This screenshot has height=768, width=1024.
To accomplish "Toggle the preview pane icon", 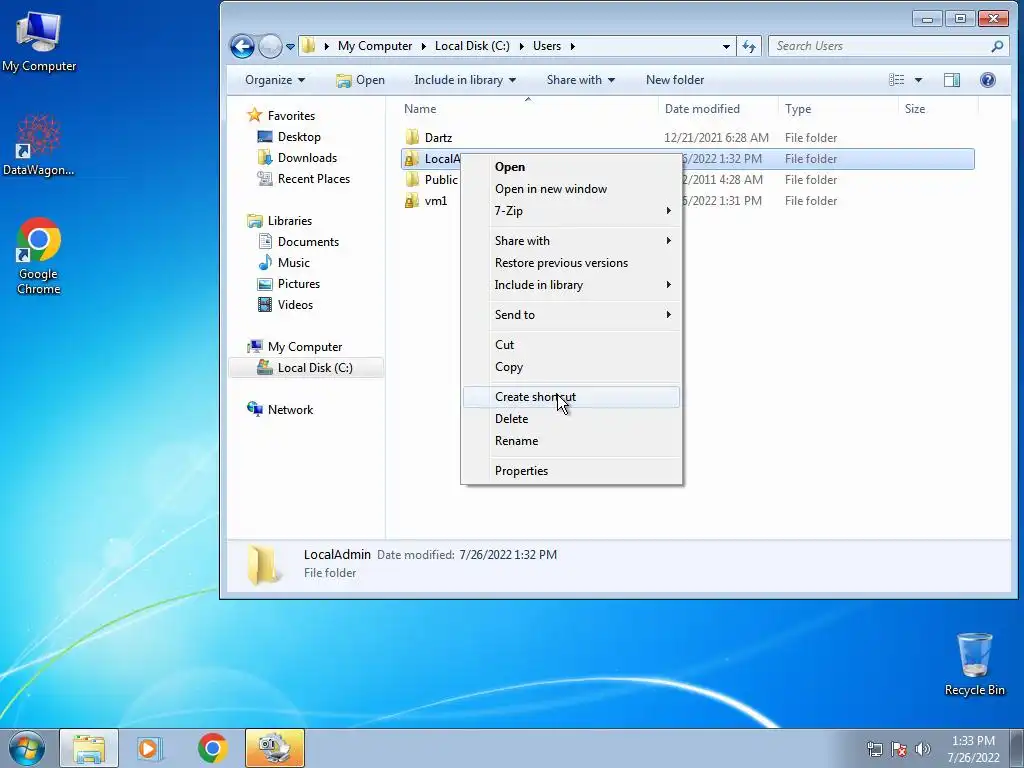I will tap(952, 80).
